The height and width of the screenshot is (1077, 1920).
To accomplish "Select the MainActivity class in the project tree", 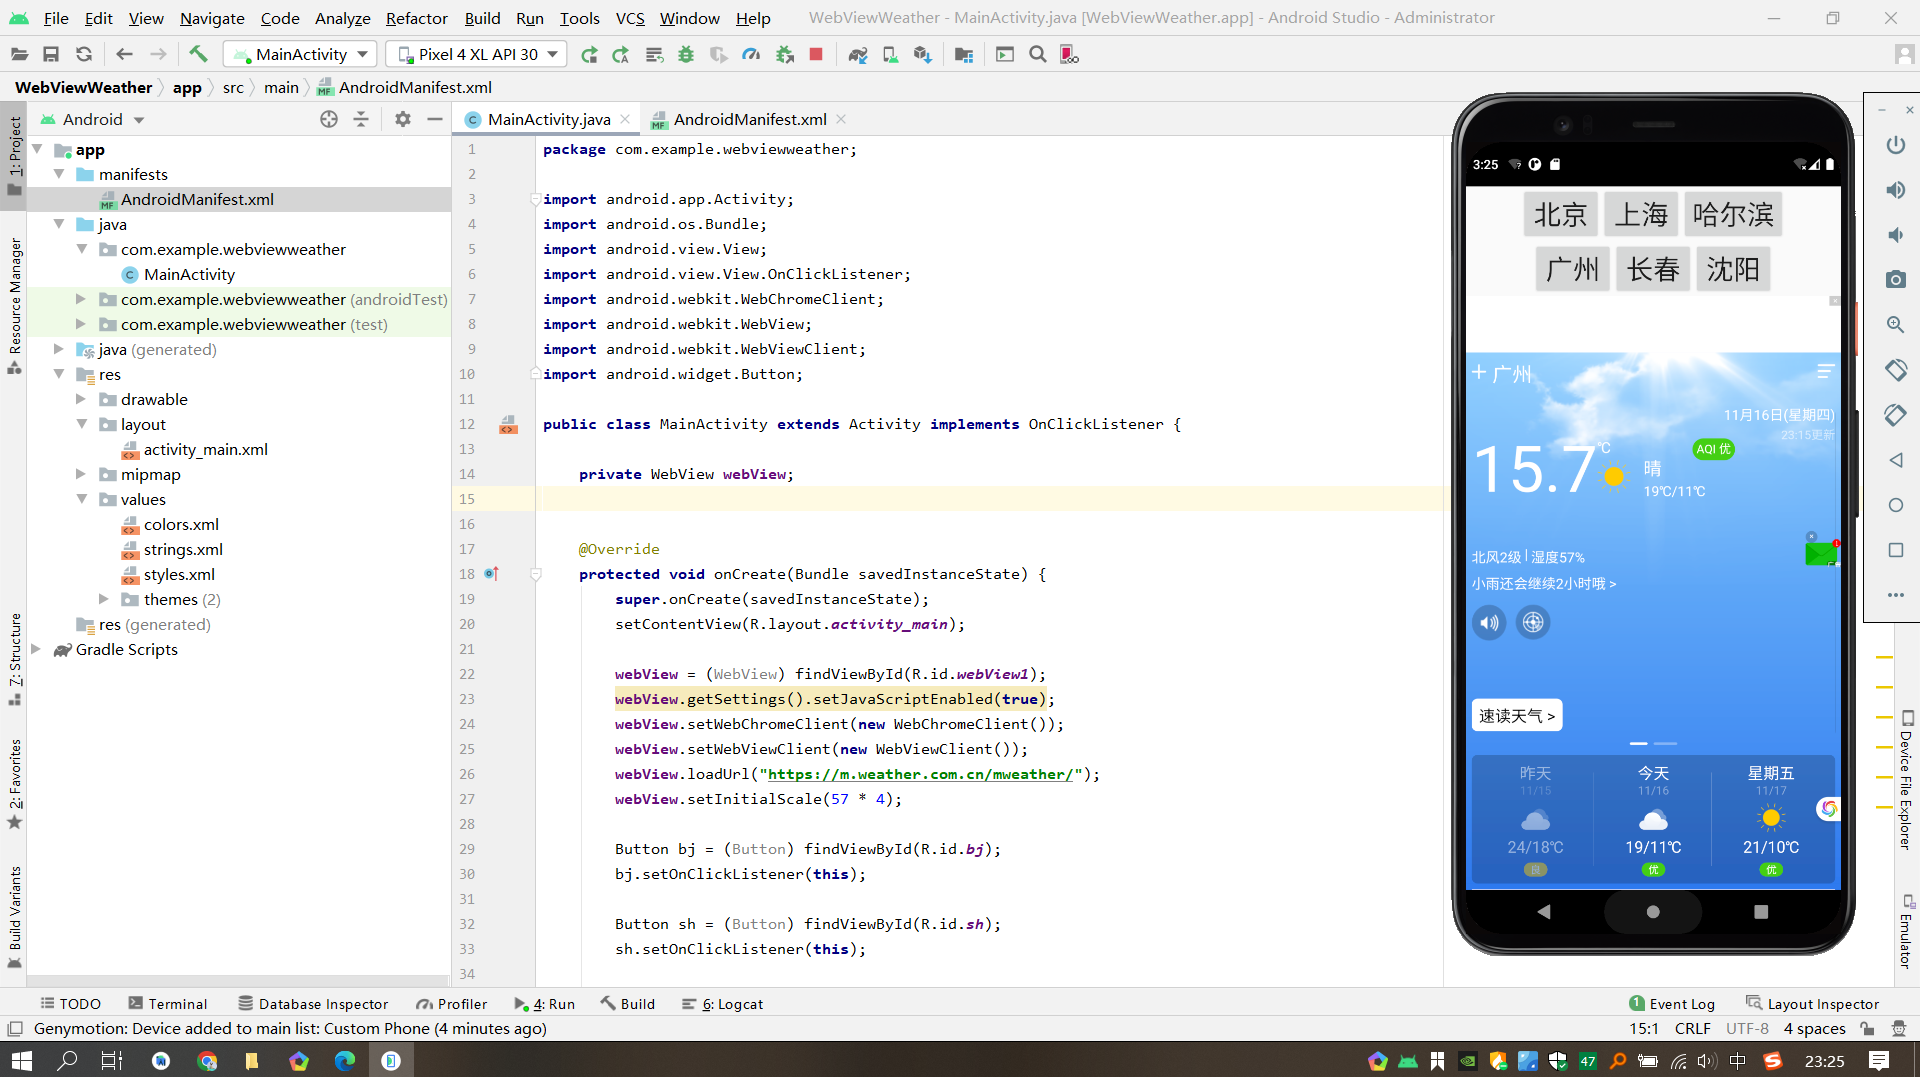I will pos(189,274).
